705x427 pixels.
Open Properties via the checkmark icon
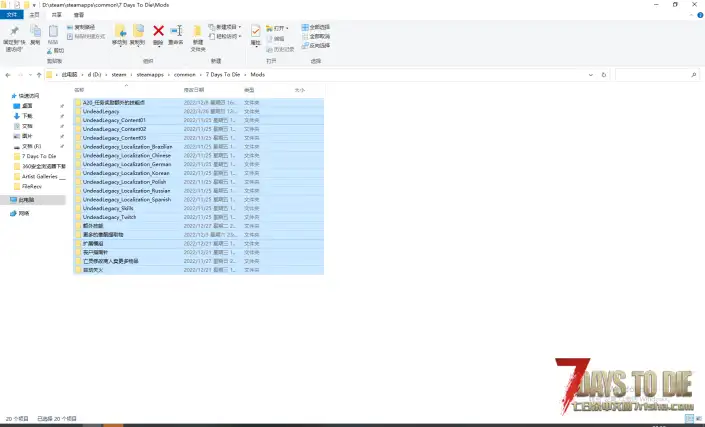255,32
